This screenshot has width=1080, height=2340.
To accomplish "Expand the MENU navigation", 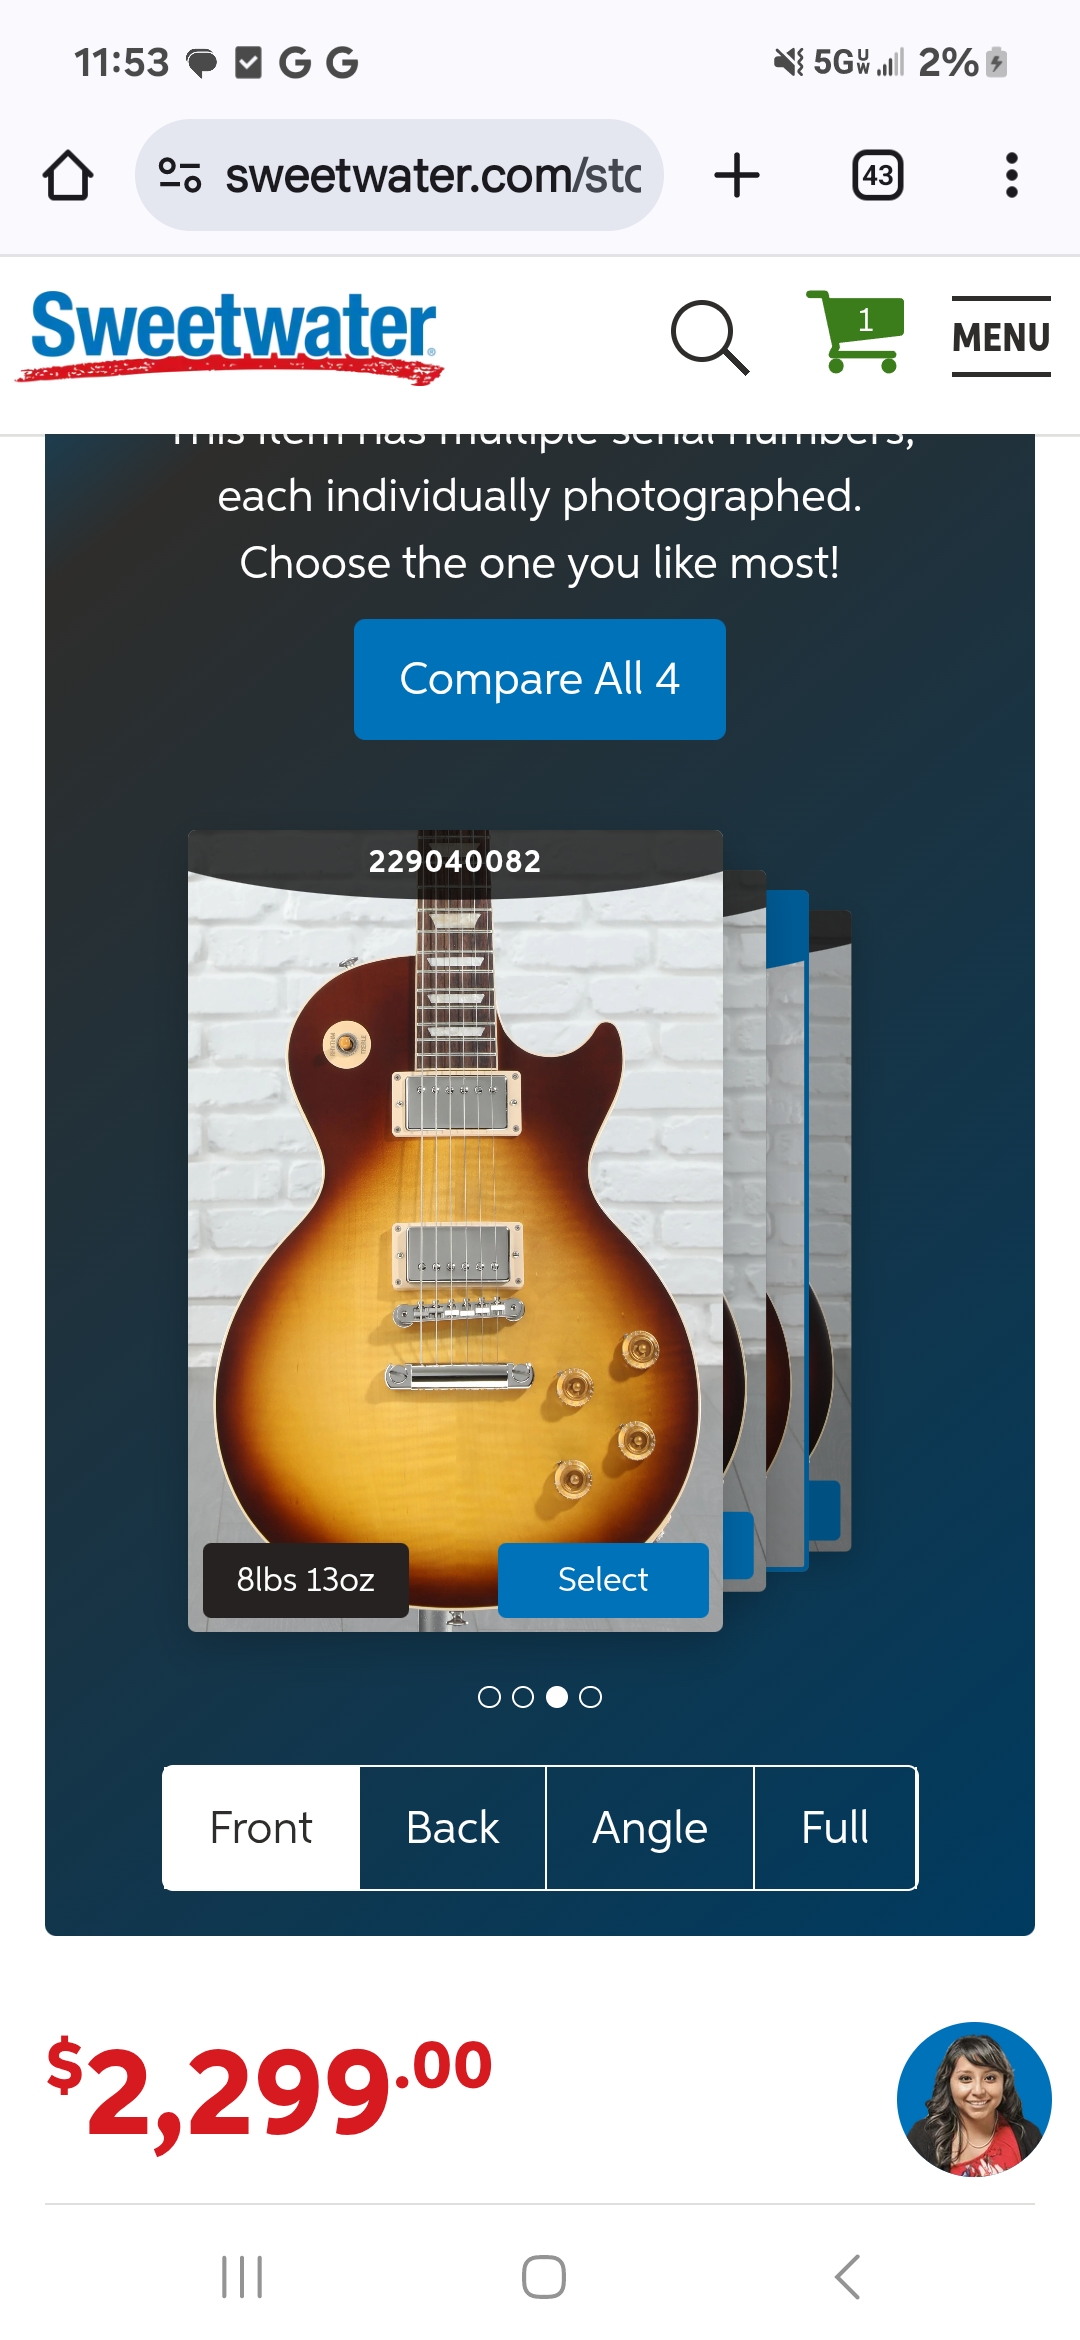I will pos(1001,337).
